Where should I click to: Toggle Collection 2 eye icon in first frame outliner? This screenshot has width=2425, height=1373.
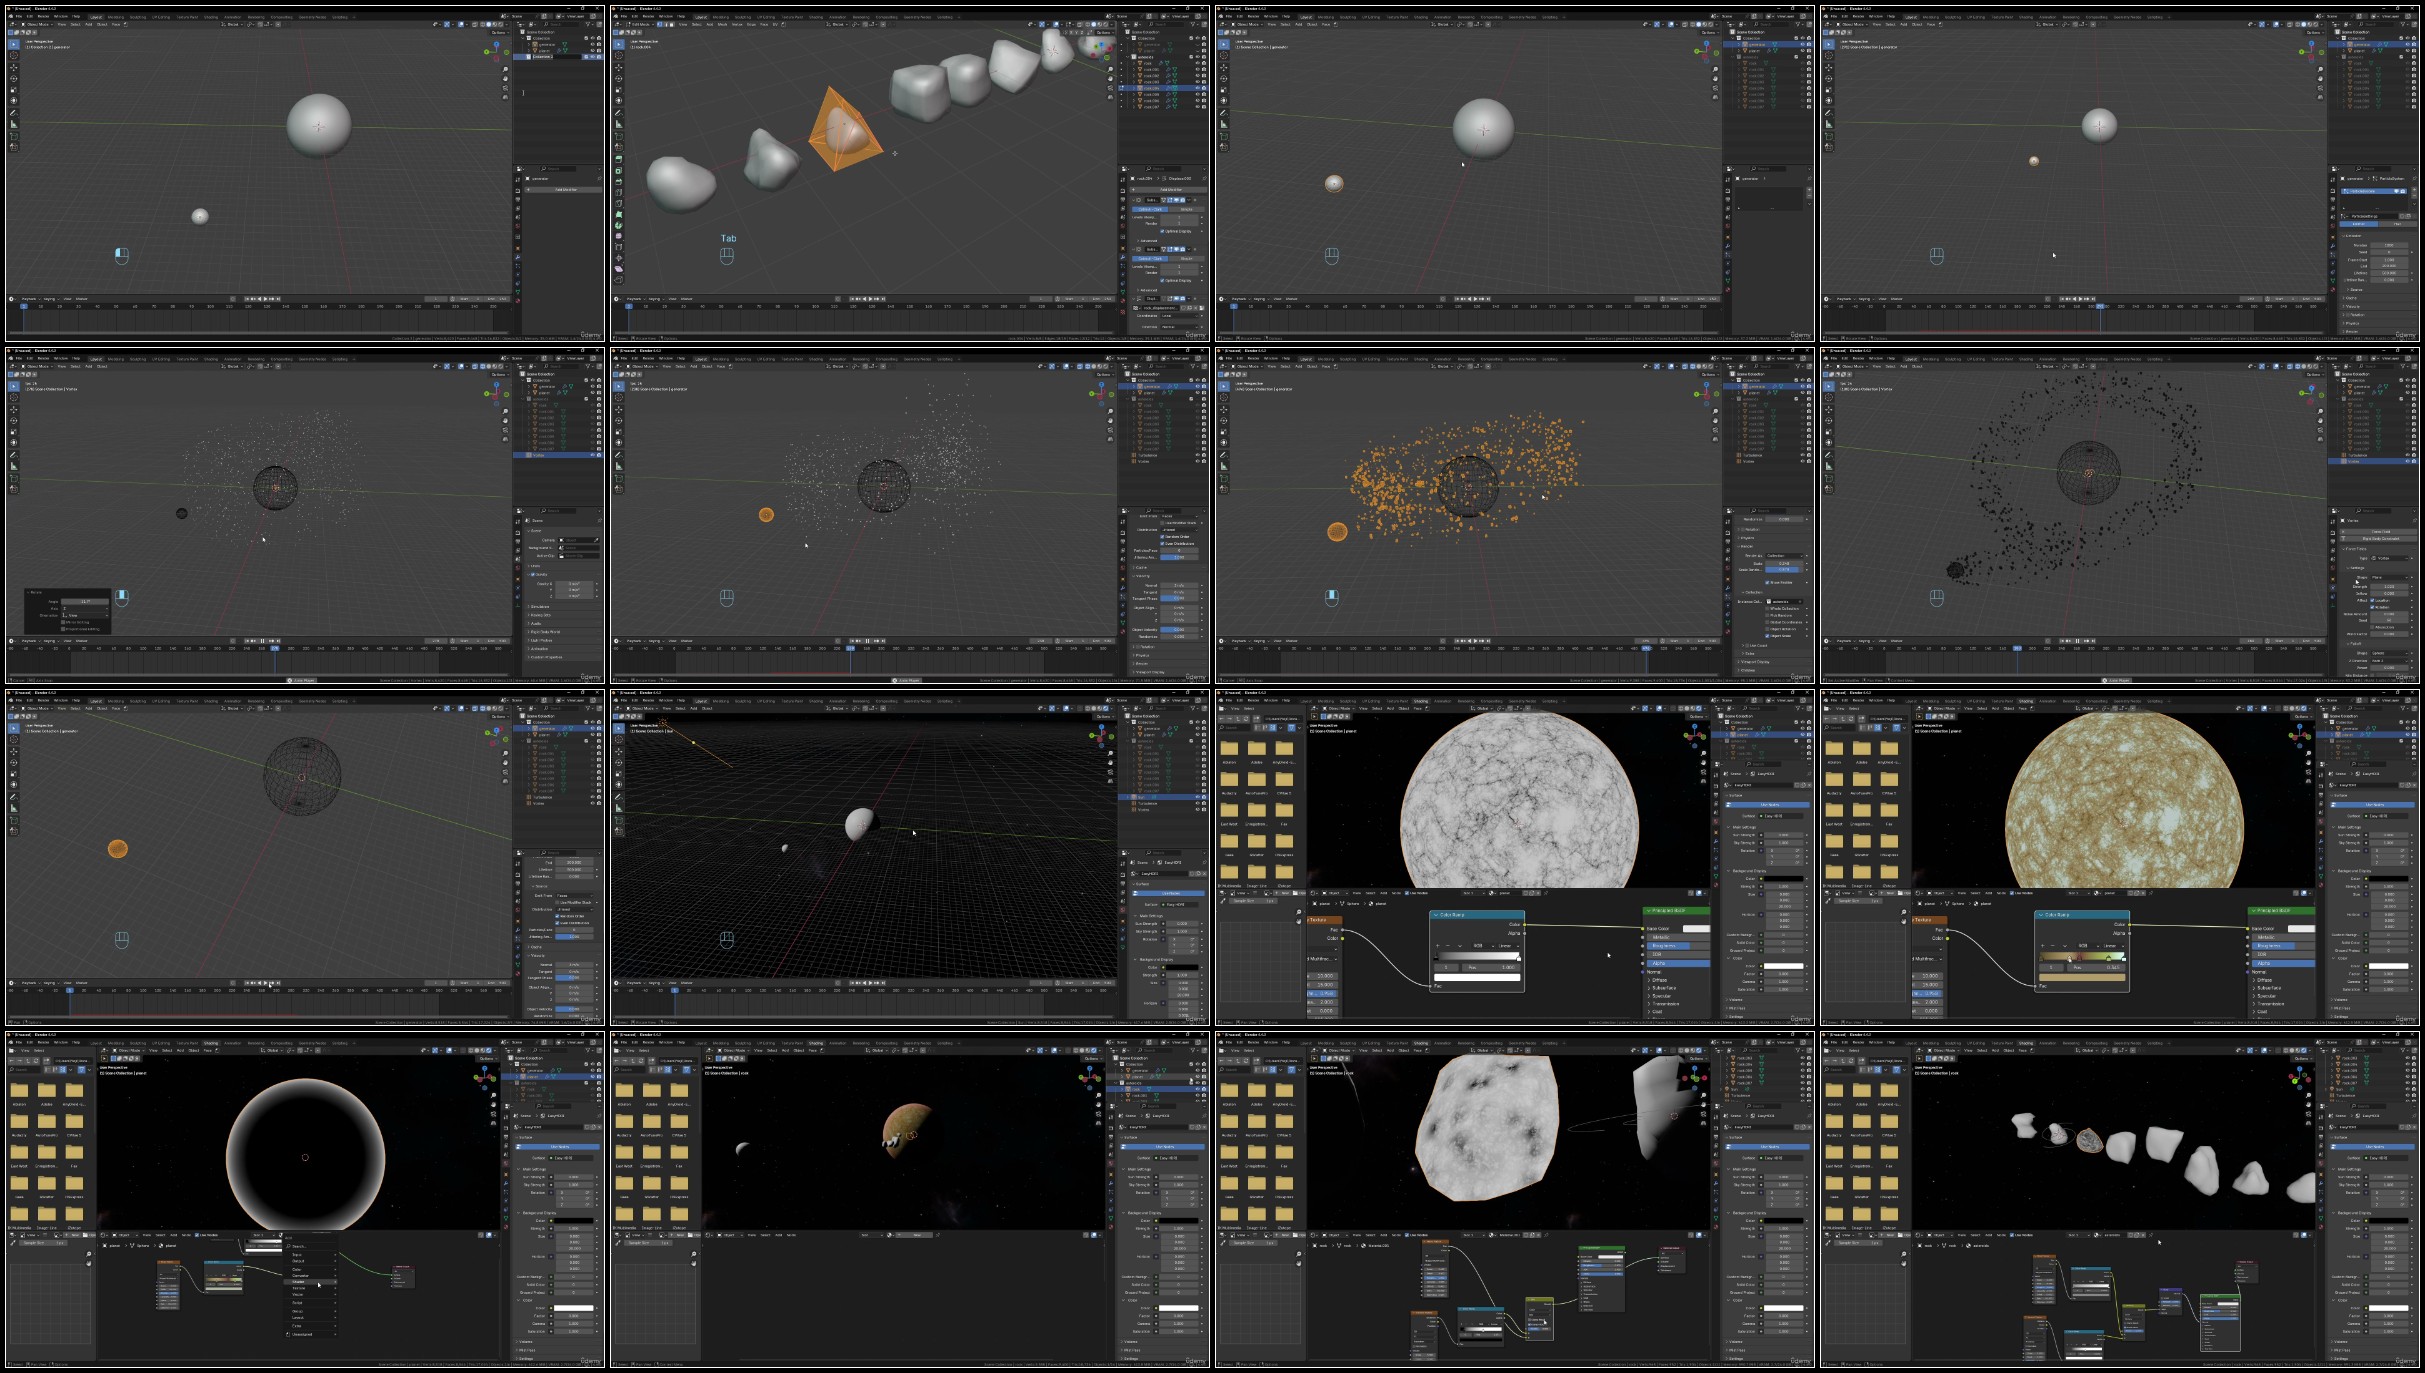point(592,57)
